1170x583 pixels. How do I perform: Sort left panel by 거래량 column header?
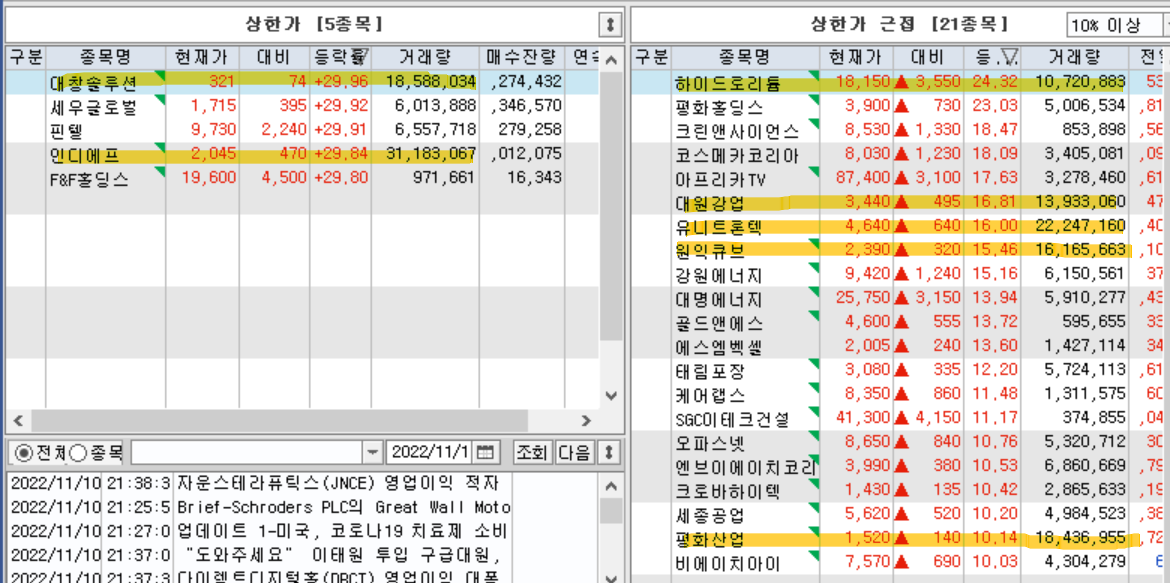tap(424, 58)
